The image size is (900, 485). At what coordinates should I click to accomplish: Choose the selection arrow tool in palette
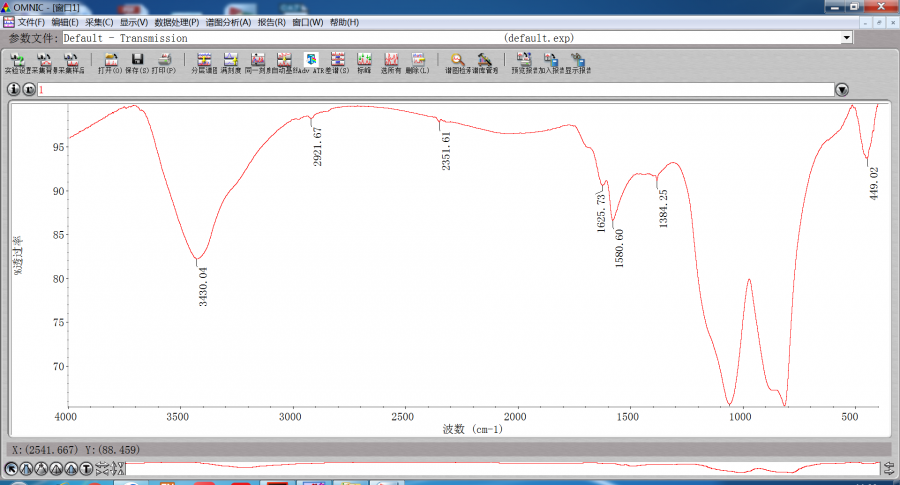[x=11, y=469]
